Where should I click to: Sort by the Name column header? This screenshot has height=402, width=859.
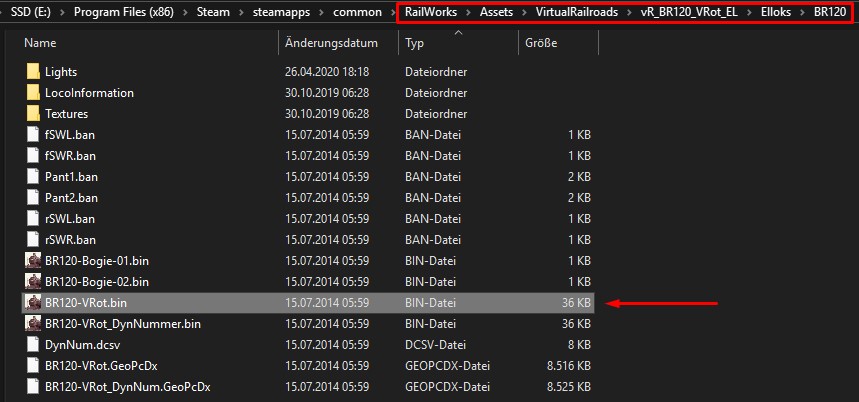pos(40,43)
